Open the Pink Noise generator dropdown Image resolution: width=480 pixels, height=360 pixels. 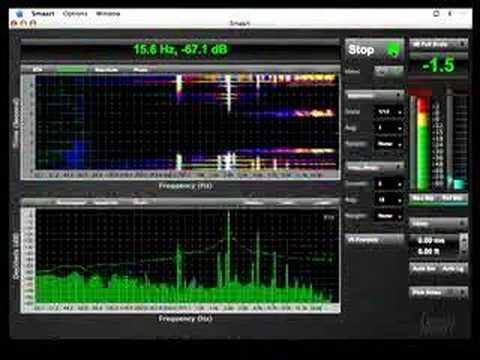coord(438,292)
